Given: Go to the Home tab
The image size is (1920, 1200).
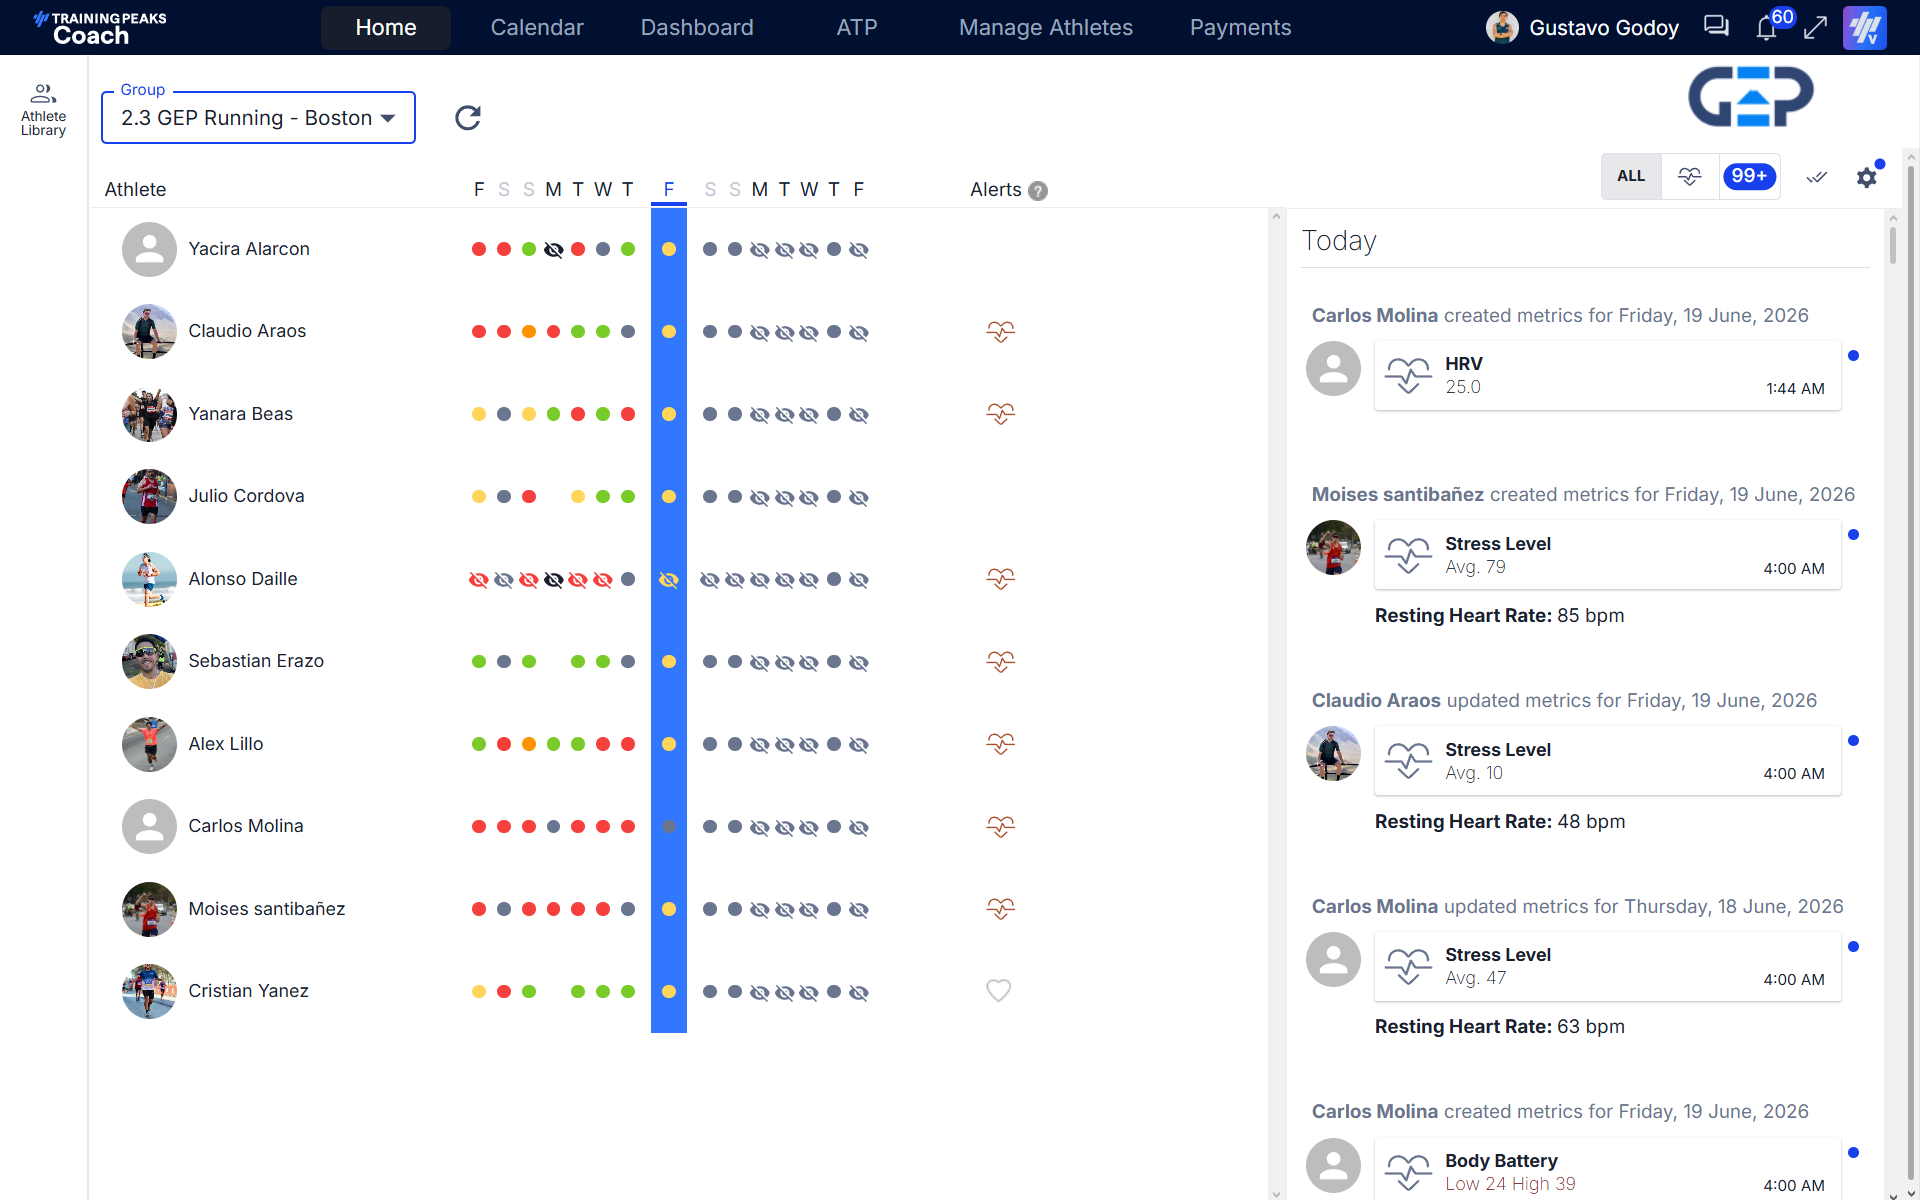Looking at the screenshot, I should [386, 27].
